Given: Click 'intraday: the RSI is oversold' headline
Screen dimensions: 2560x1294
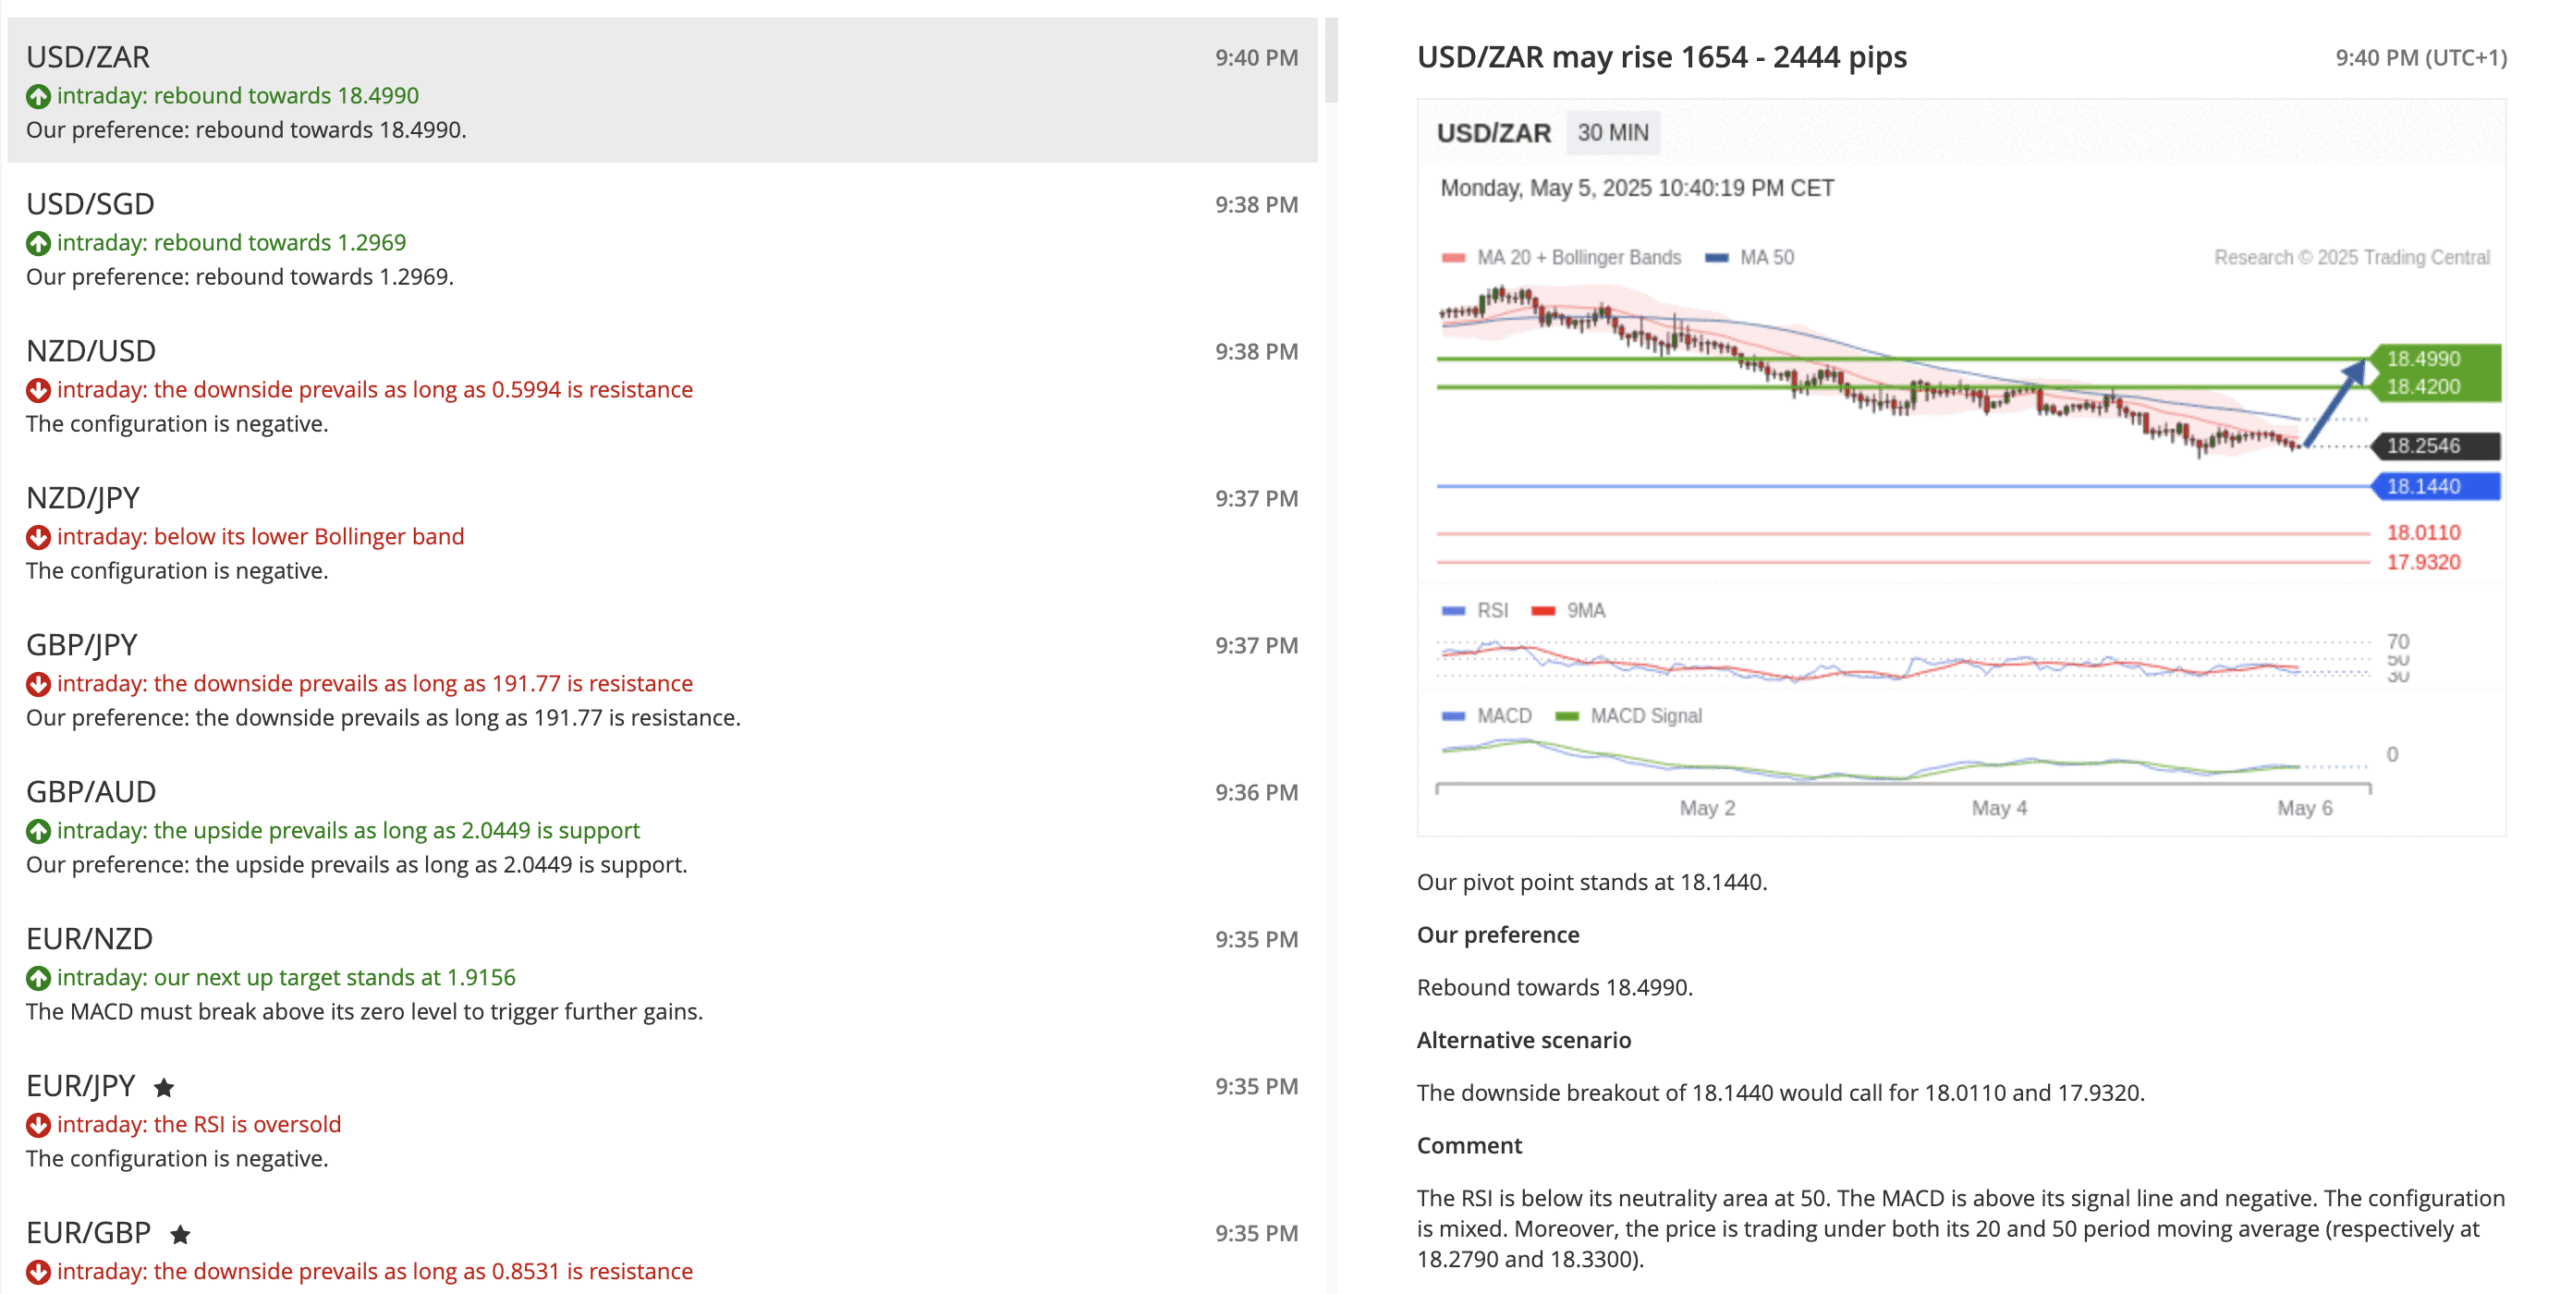Looking at the screenshot, I should (199, 1125).
